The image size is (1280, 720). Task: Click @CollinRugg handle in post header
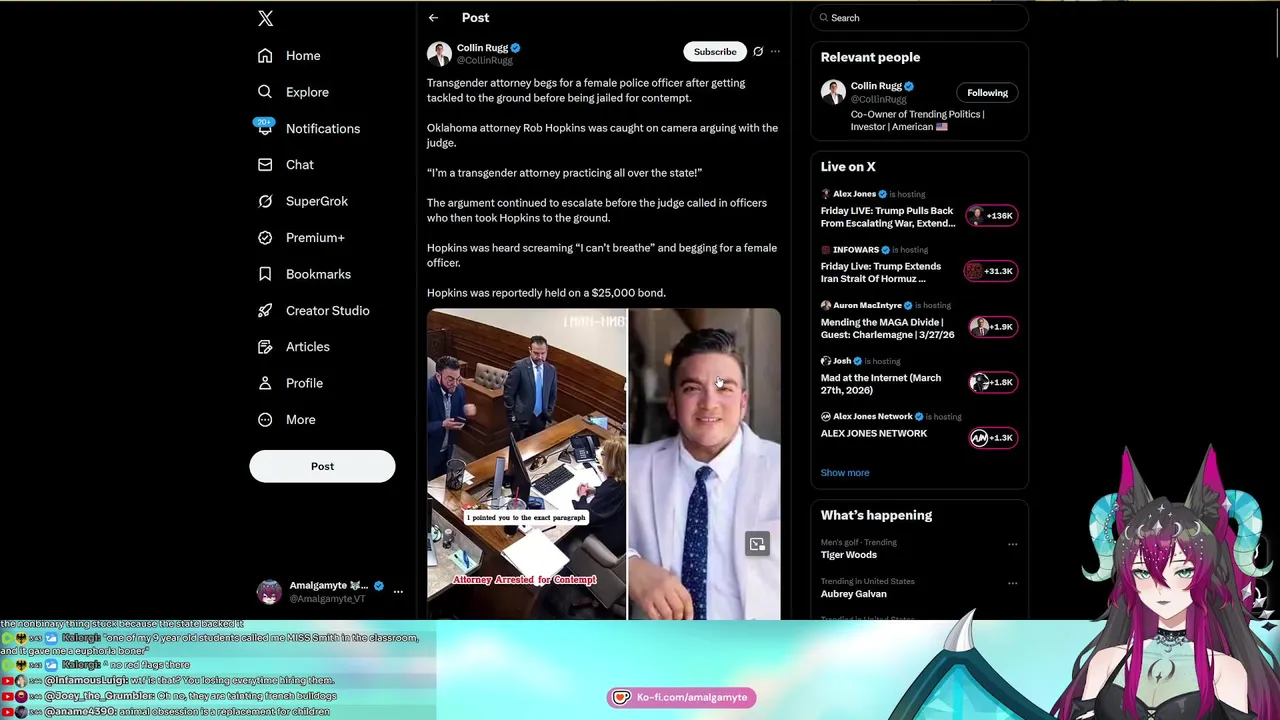[485, 61]
